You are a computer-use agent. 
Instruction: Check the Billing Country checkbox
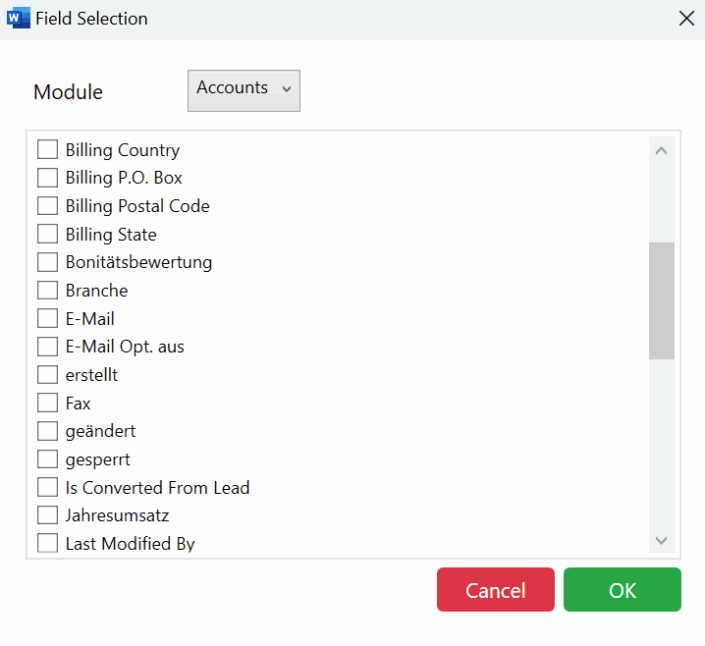point(47,149)
